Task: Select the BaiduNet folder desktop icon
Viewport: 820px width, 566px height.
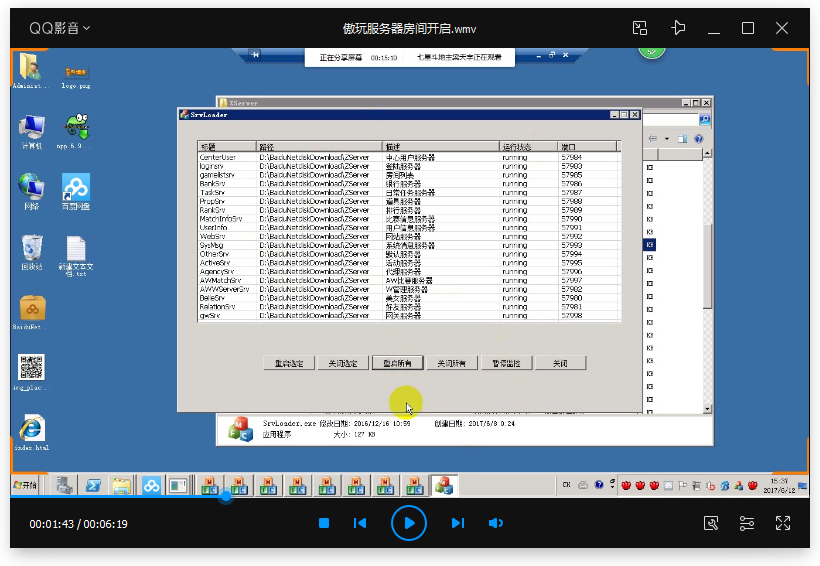Action: tap(31, 312)
